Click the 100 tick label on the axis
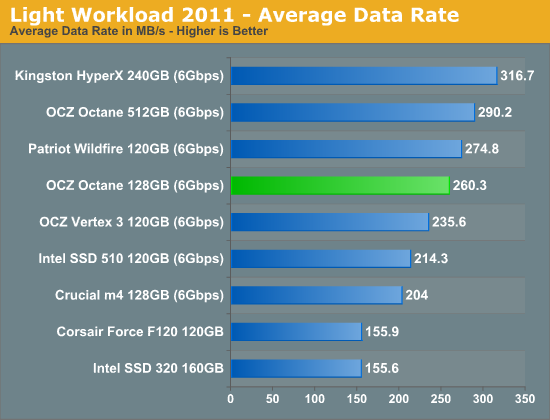550x420 pixels. coord(315,399)
